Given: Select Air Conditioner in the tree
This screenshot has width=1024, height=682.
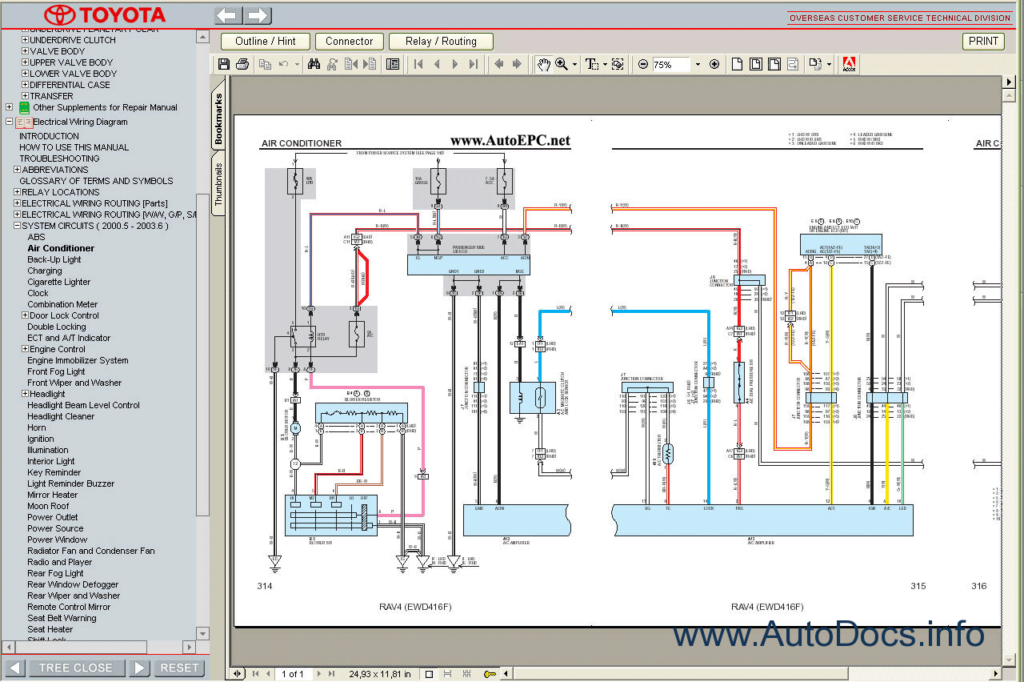Looking at the screenshot, I should (61, 248).
